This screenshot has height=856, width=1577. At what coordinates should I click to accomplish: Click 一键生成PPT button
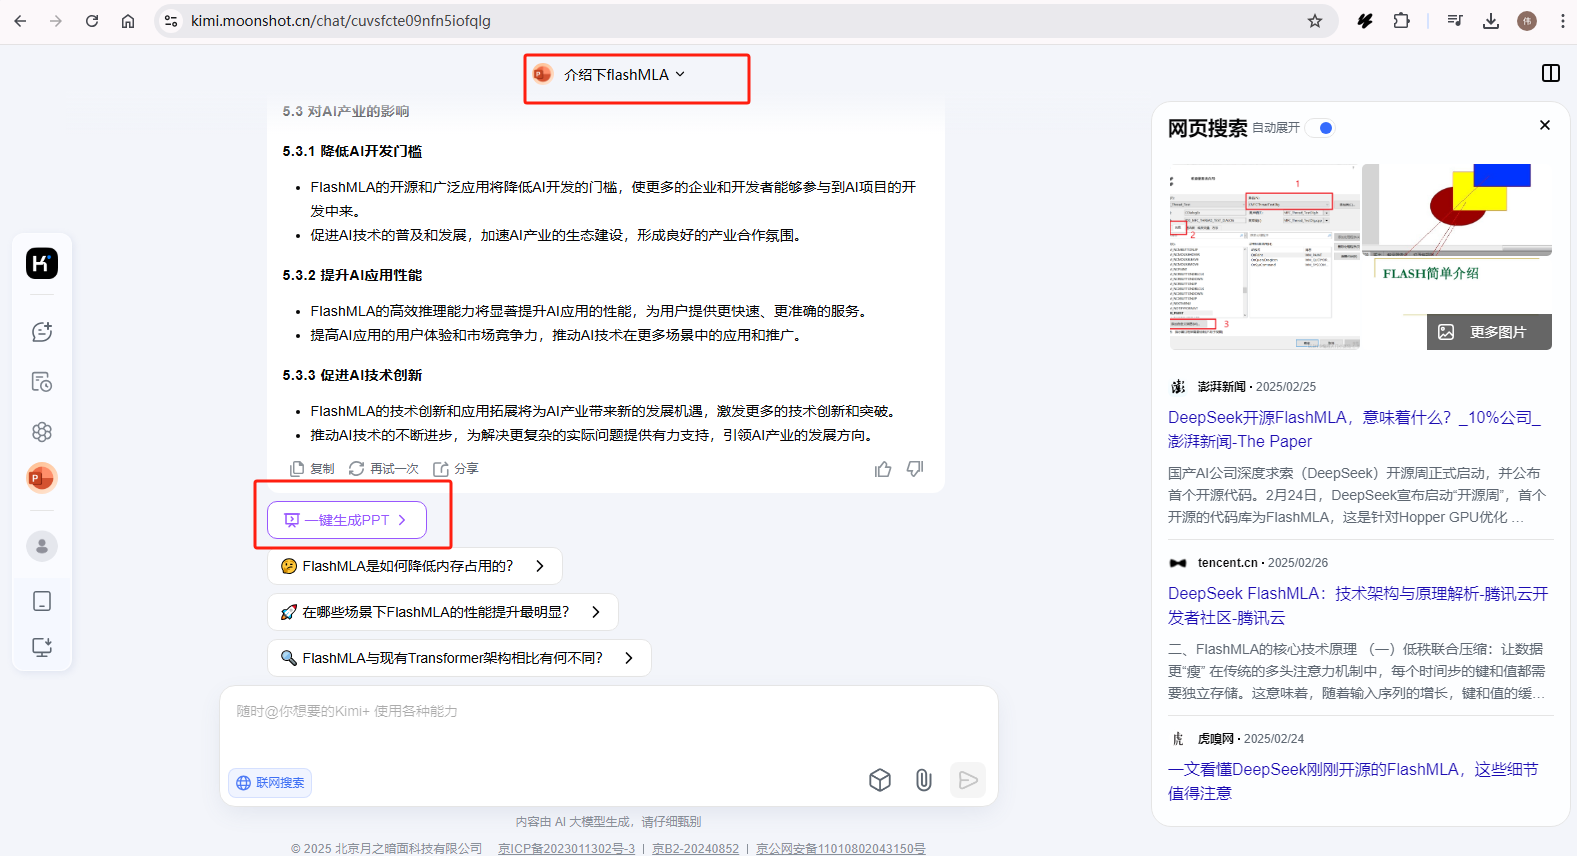click(347, 520)
